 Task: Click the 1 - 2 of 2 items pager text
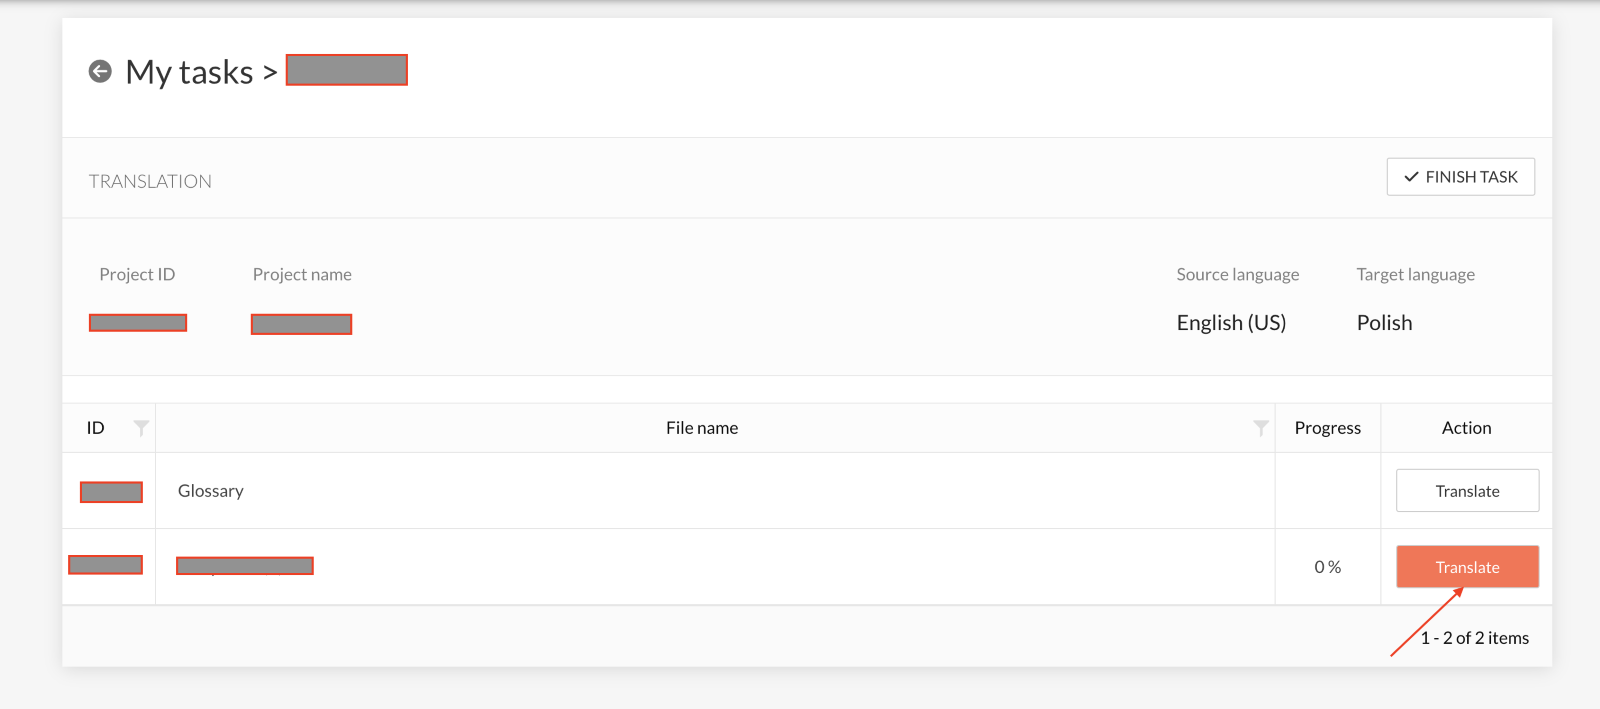1474,638
